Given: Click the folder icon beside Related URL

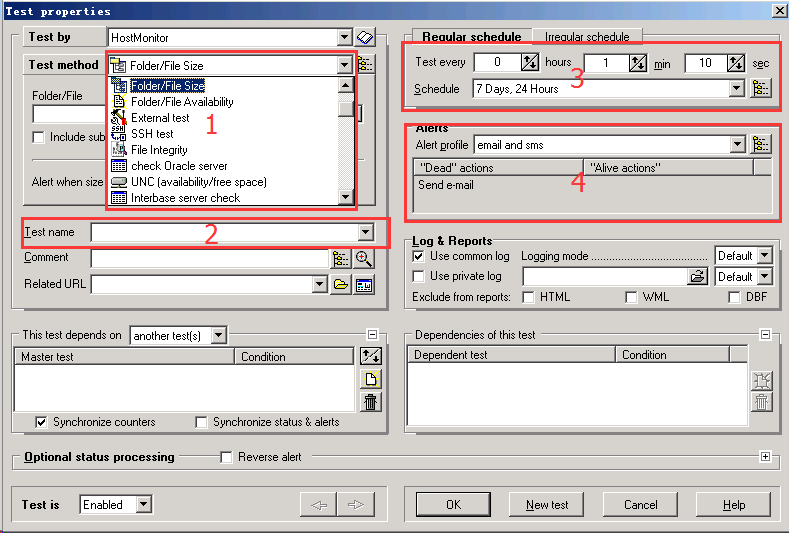Looking at the screenshot, I should 341,285.
